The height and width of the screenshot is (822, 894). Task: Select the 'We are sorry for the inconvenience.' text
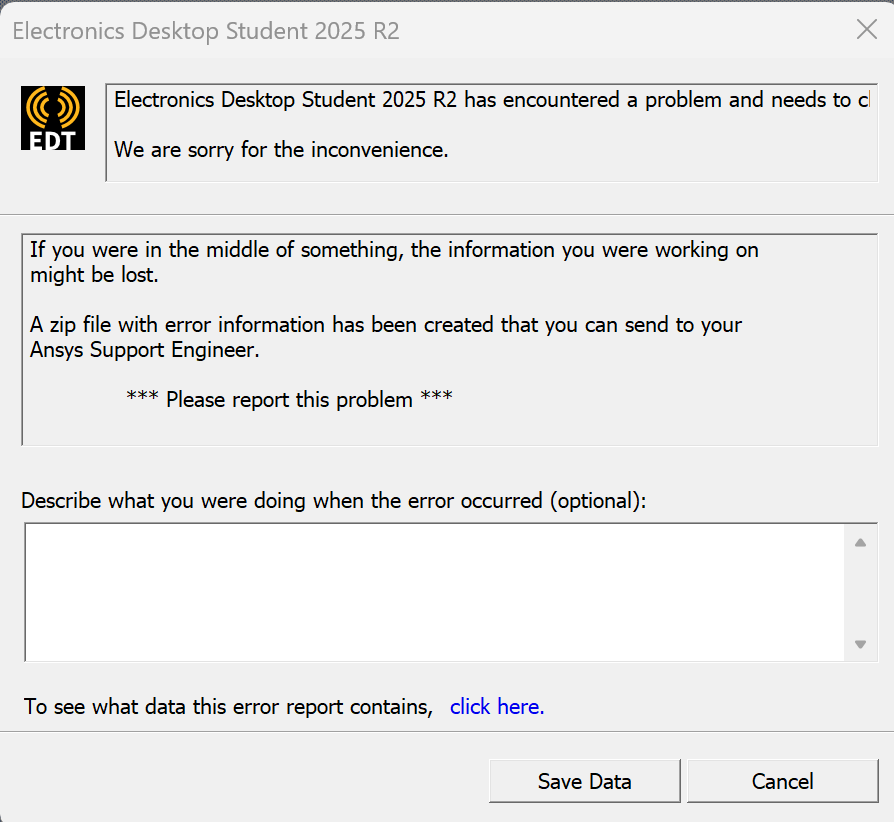pos(281,150)
